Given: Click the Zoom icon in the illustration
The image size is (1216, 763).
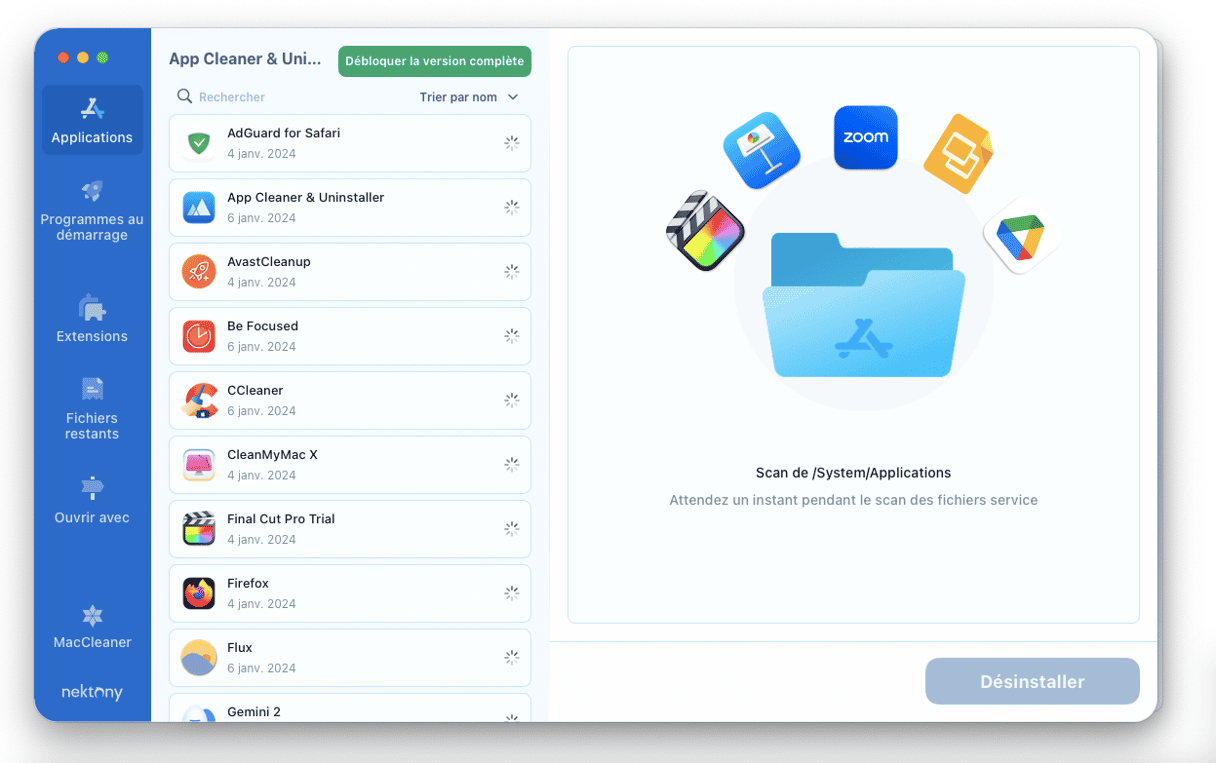Looking at the screenshot, I should pos(866,137).
